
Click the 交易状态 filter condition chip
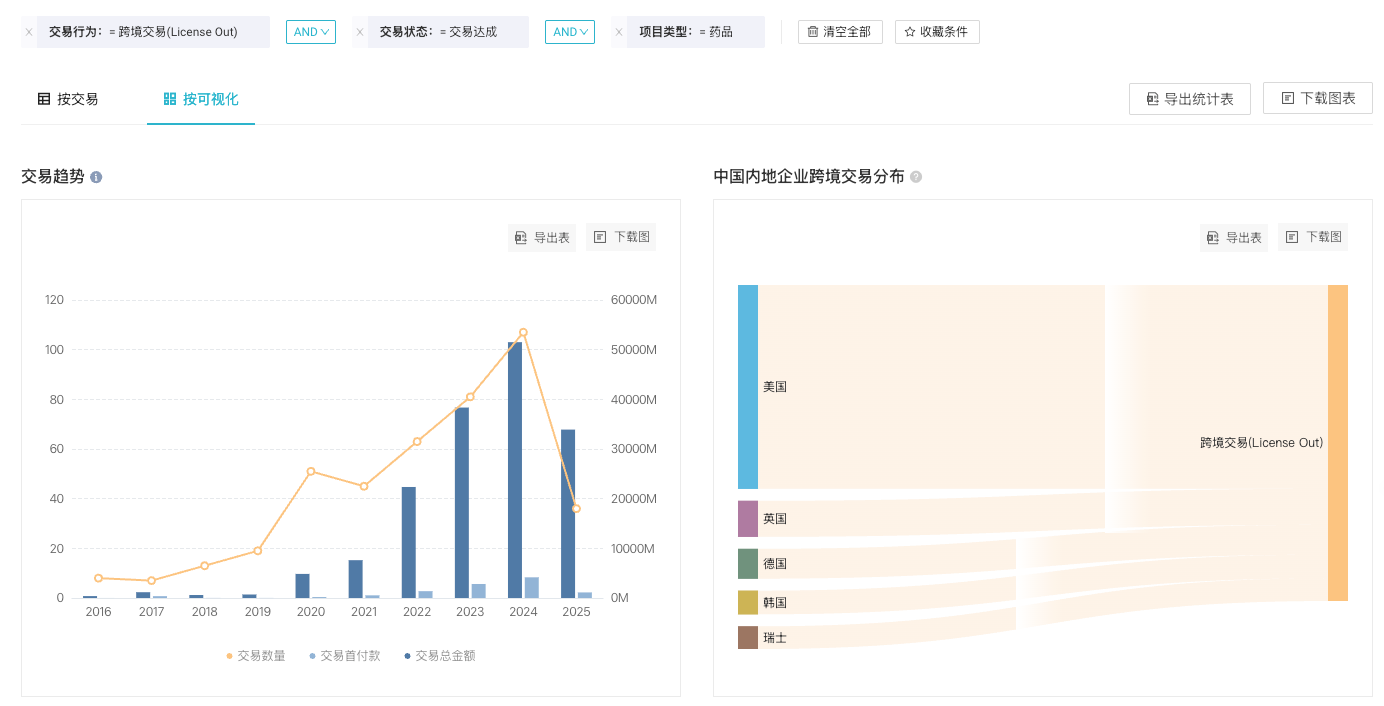tap(448, 32)
